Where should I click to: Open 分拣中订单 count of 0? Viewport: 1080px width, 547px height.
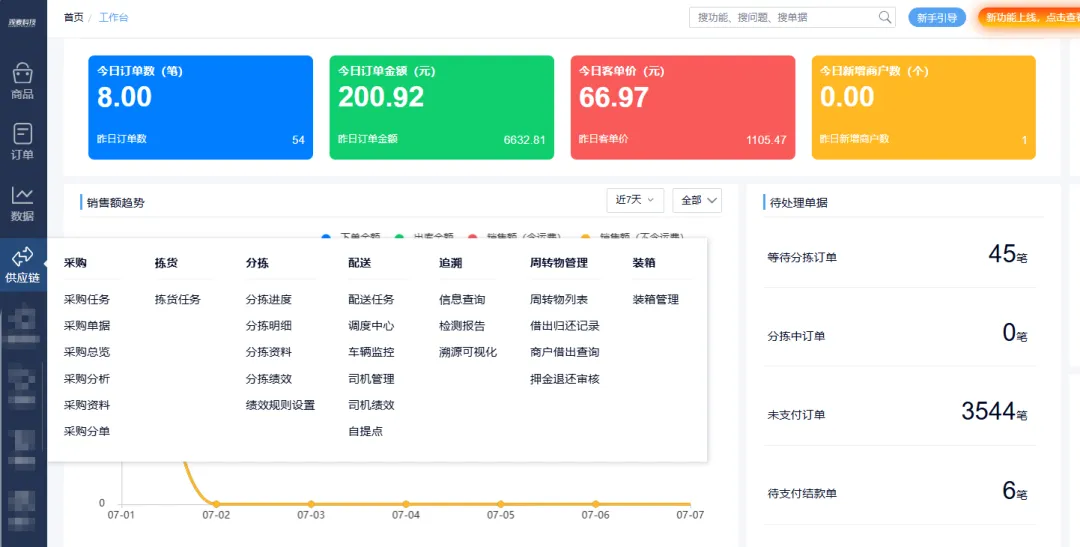coord(1015,333)
